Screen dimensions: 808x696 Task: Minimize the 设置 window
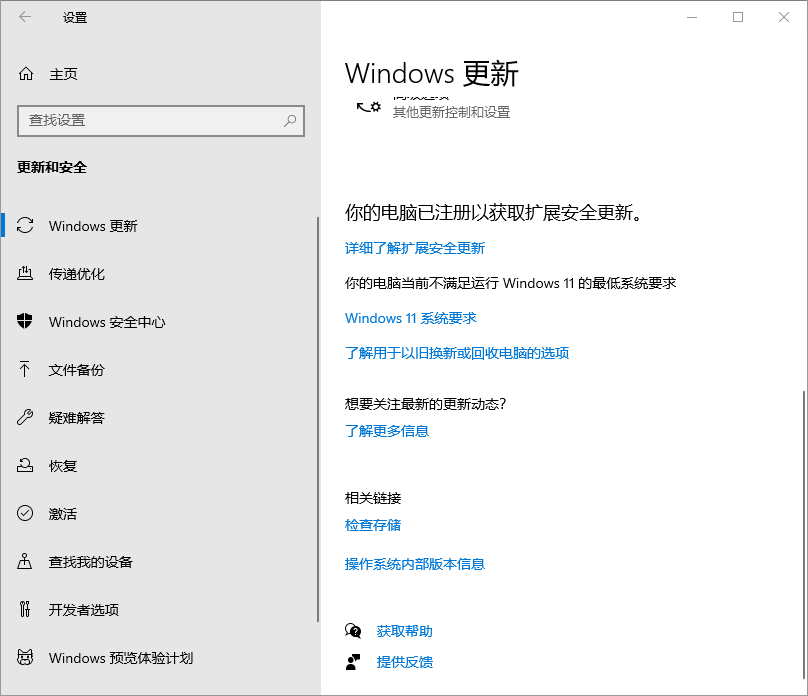point(692,17)
